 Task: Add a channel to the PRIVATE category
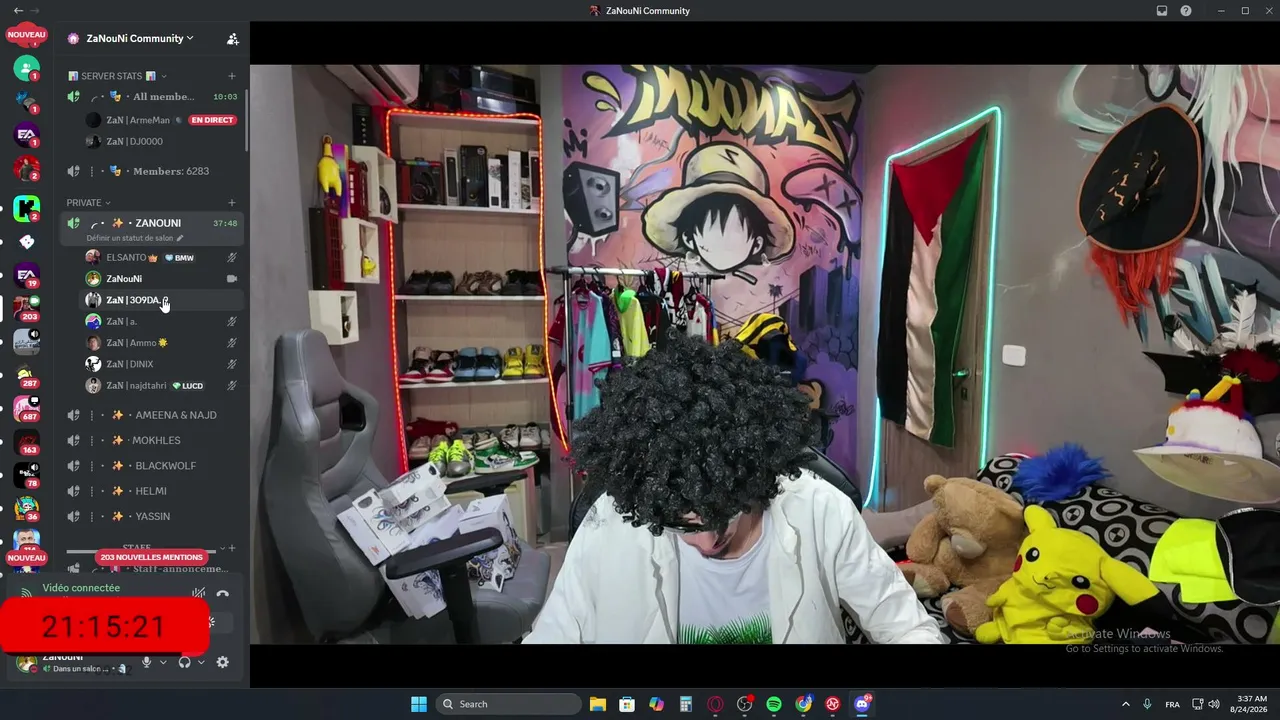click(x=232, y=203)
